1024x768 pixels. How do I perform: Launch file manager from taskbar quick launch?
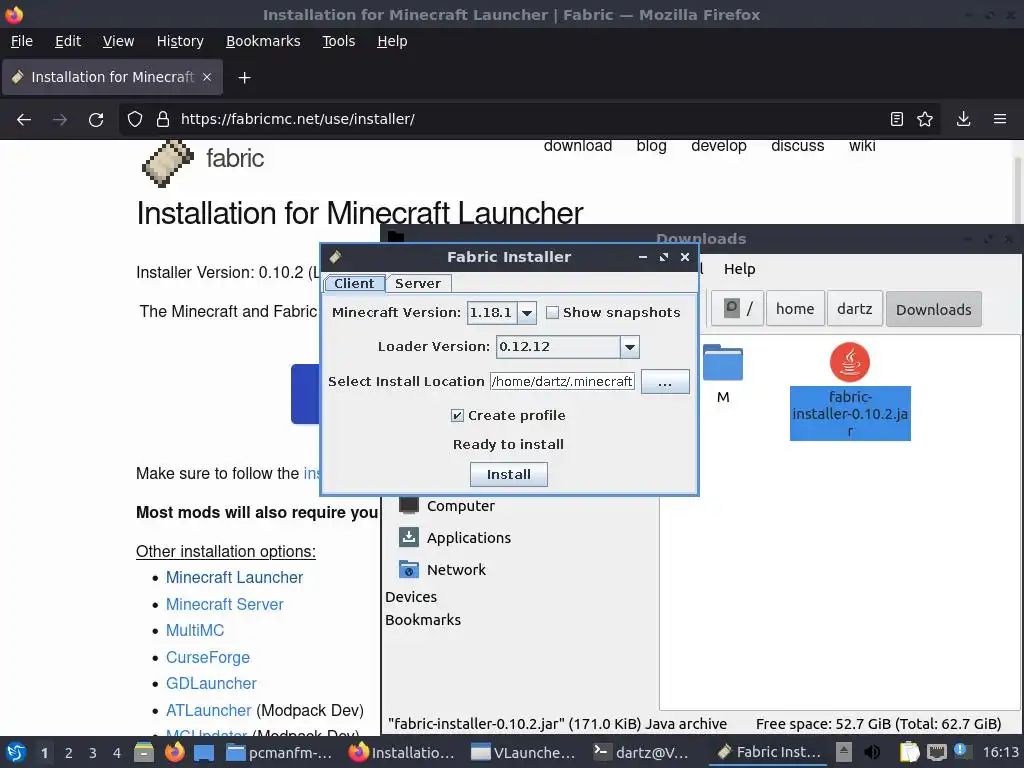[x=144, y=752]
